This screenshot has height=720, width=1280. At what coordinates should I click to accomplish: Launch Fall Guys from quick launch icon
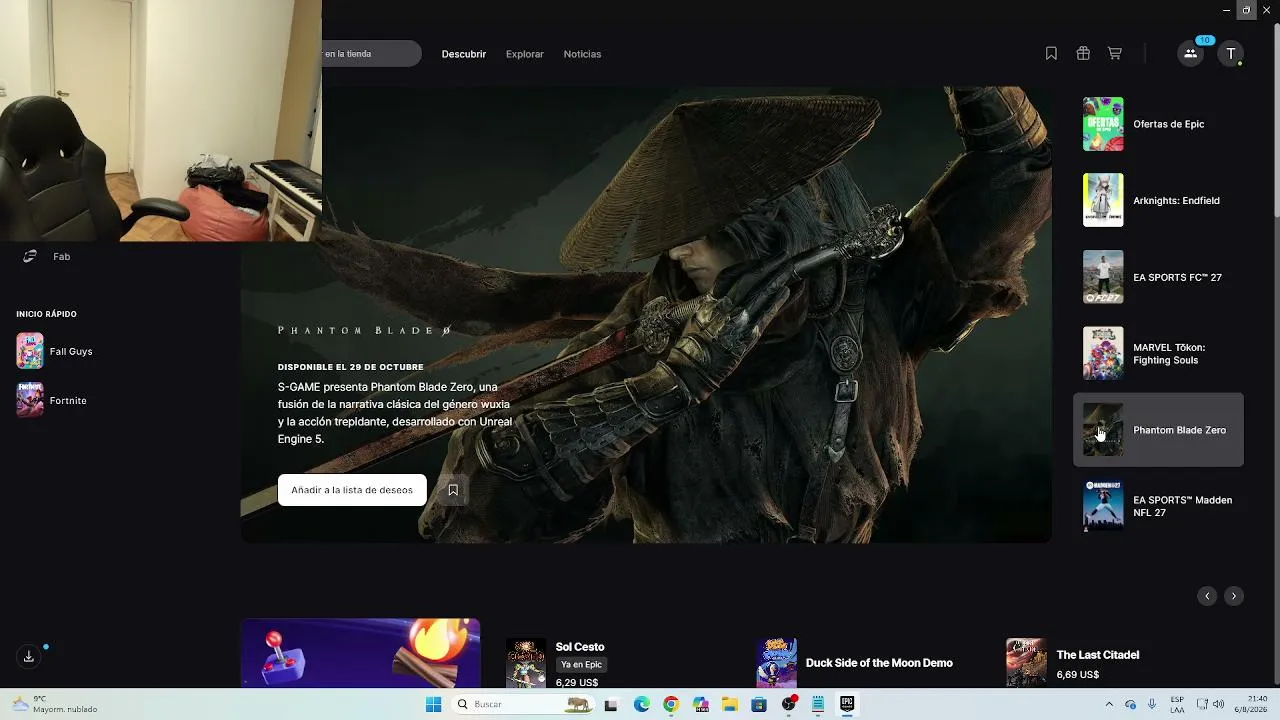coord(30,351)
